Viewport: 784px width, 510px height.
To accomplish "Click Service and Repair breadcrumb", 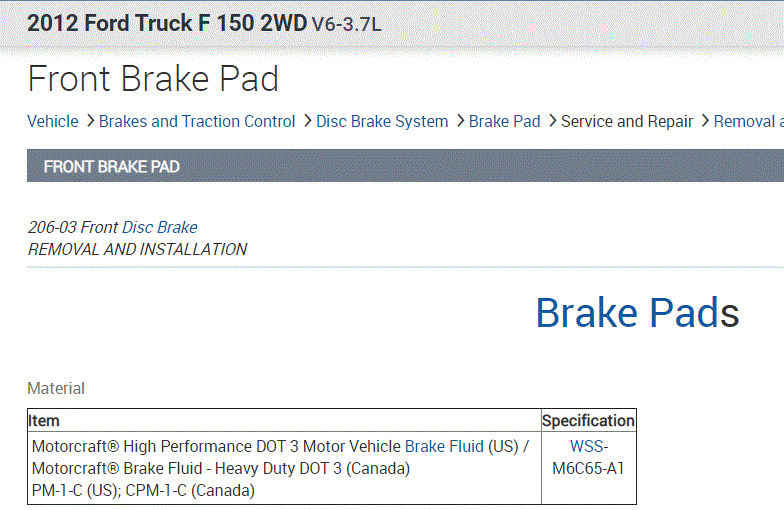I will tap(627, 121).
